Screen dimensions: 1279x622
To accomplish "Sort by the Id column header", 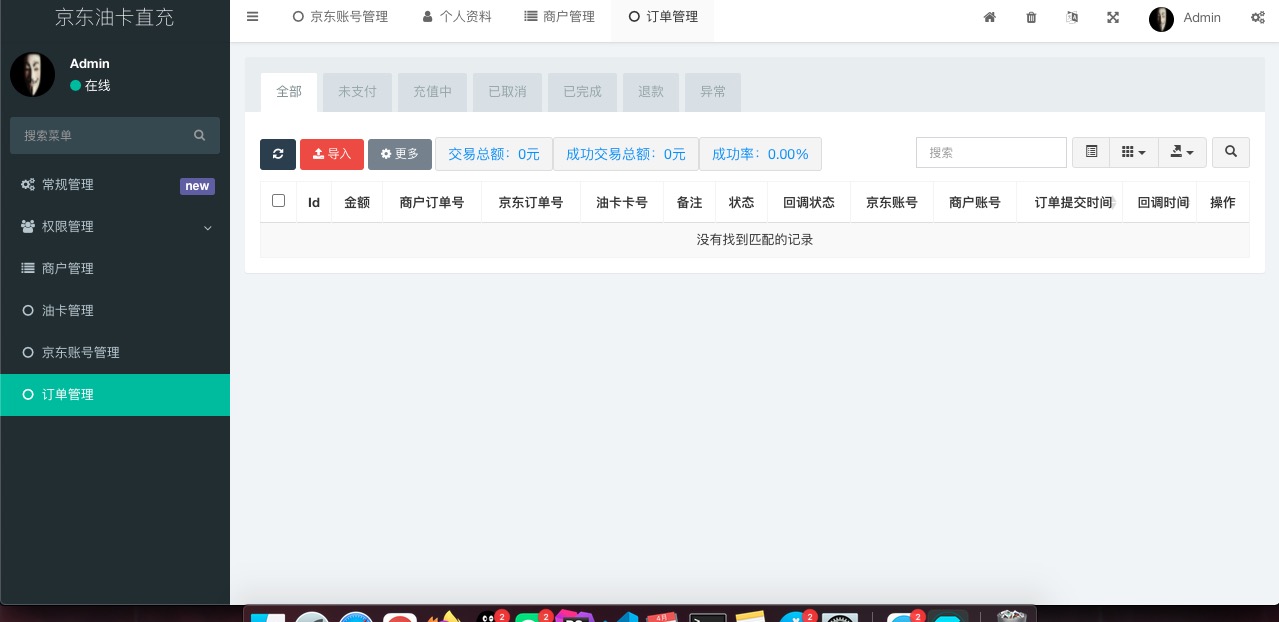I will 314,202.
